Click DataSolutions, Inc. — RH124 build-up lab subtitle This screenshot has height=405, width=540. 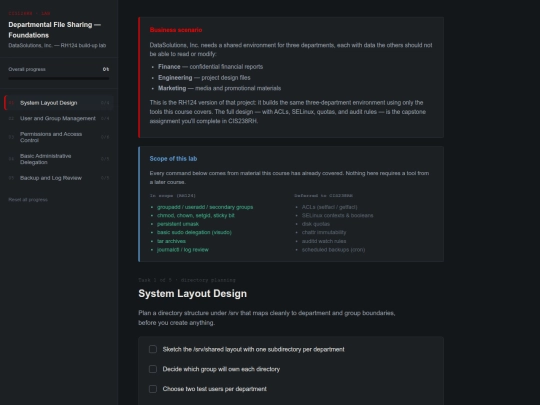[x=57, y=45]
